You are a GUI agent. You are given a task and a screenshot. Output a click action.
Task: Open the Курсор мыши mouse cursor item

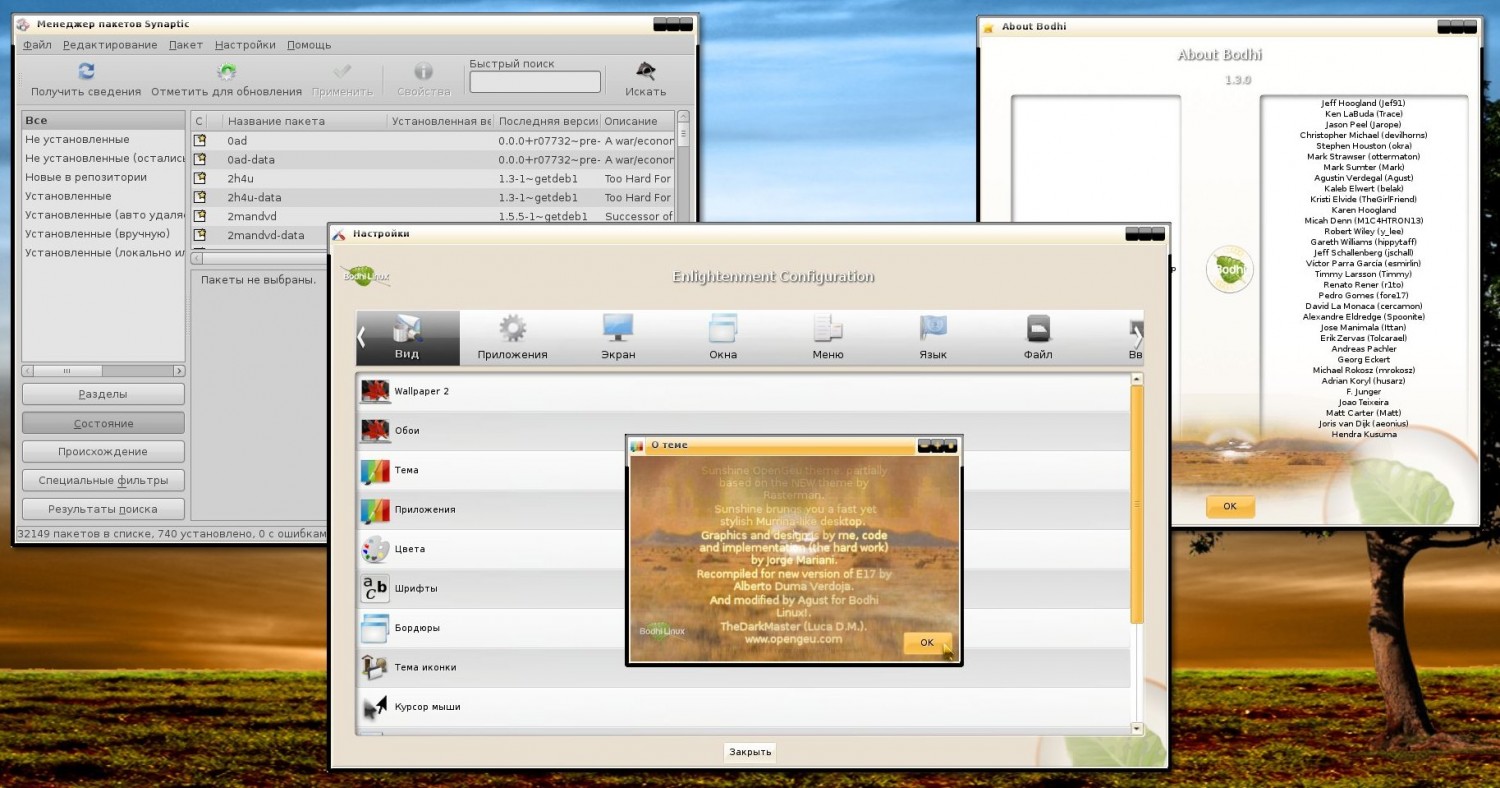743,707
